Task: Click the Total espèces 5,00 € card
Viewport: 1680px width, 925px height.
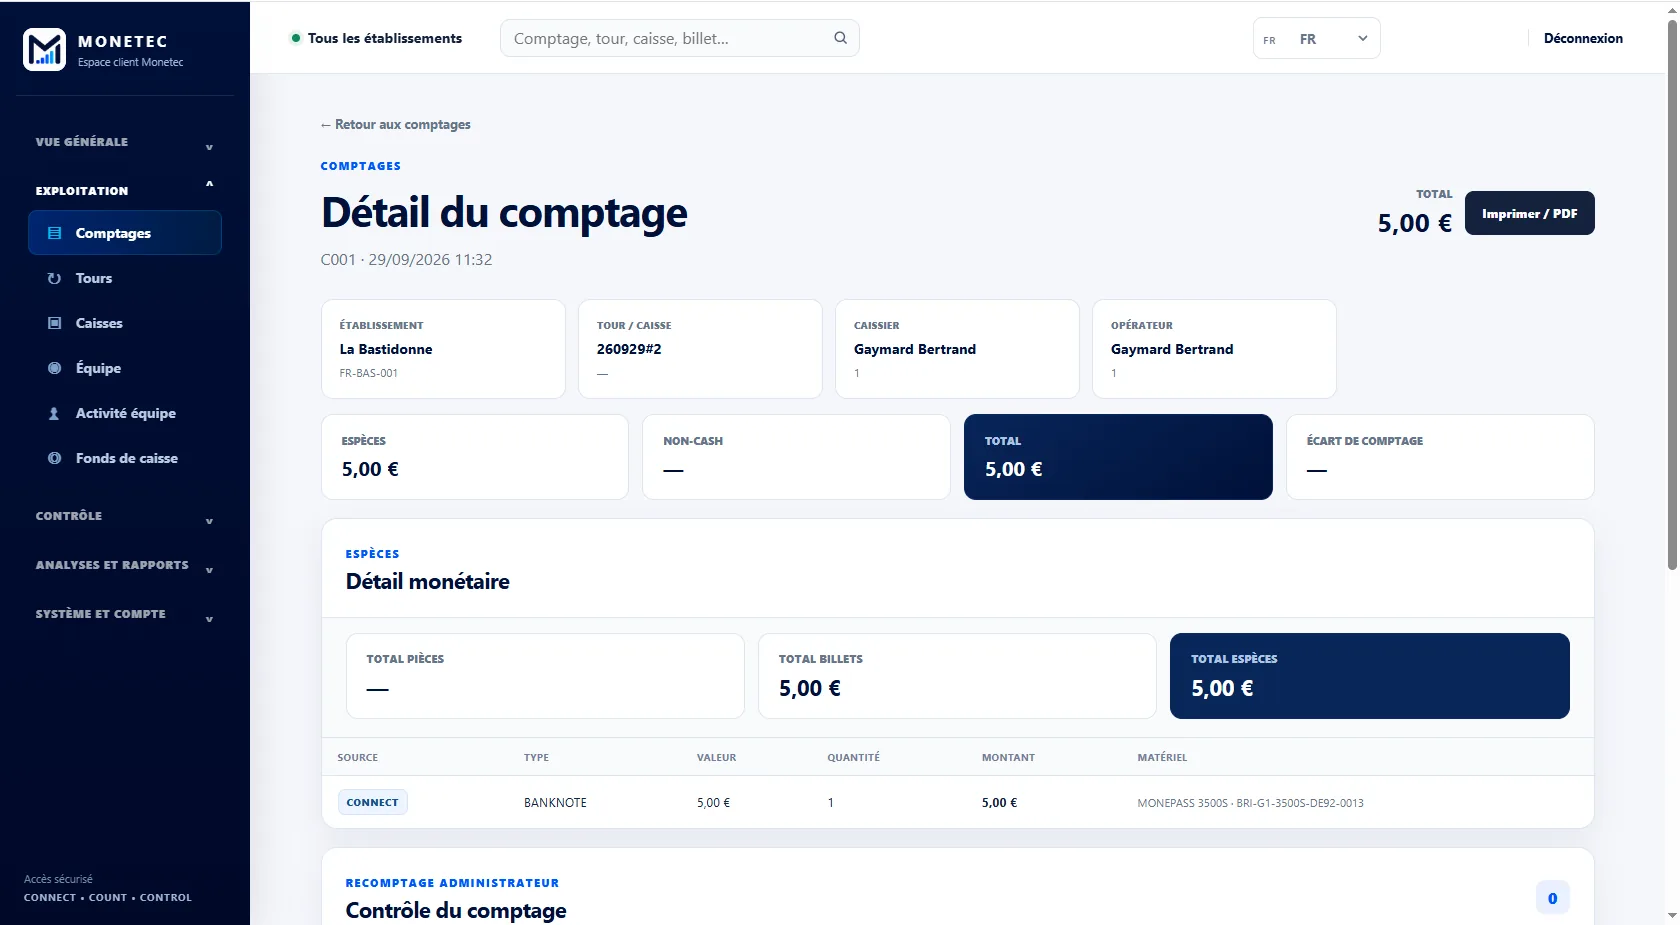Action: (x=1369, y=676)
